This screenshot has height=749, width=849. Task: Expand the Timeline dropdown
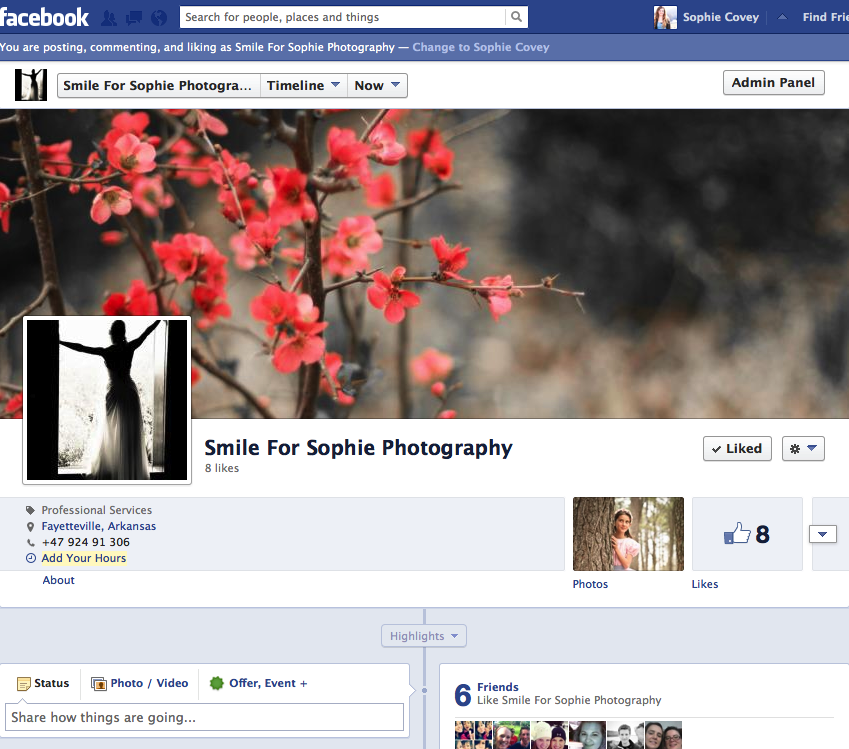click(303, 86)
